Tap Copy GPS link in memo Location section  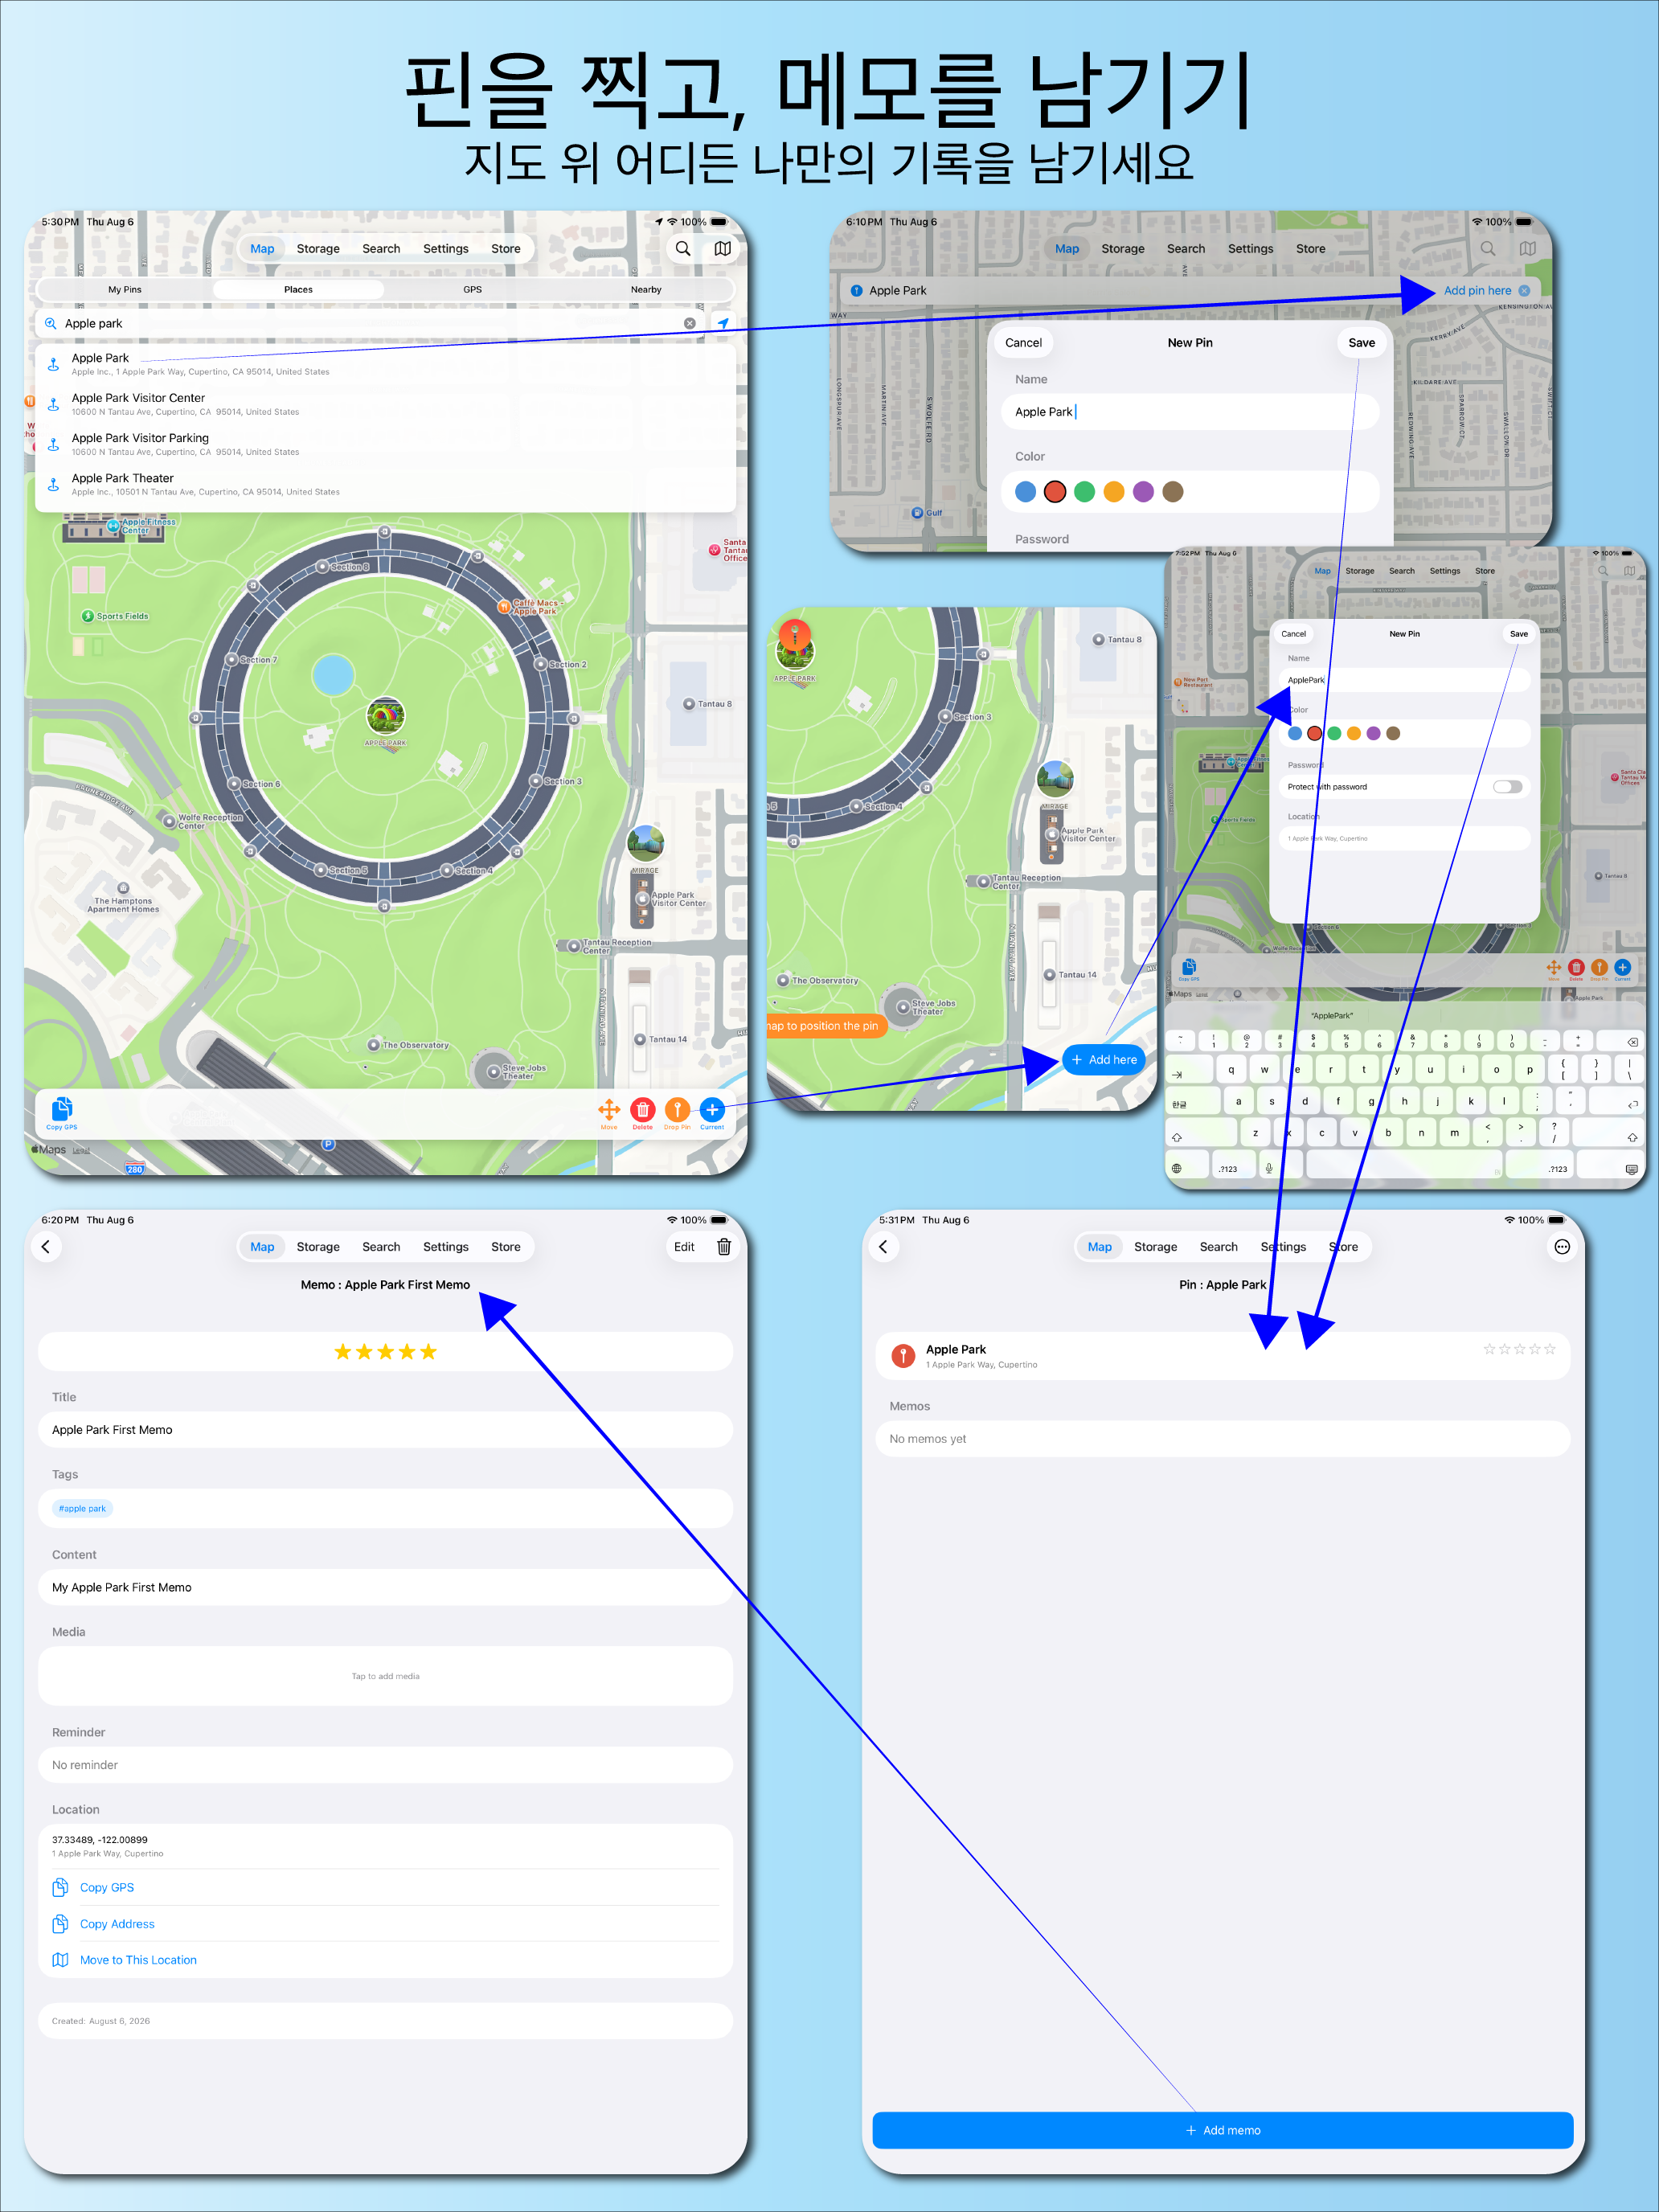[x=107, y=1887]
